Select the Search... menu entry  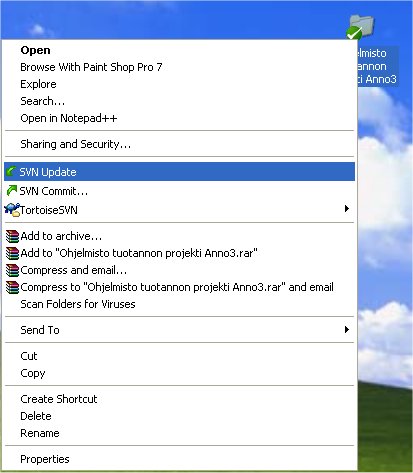[179, 101]
